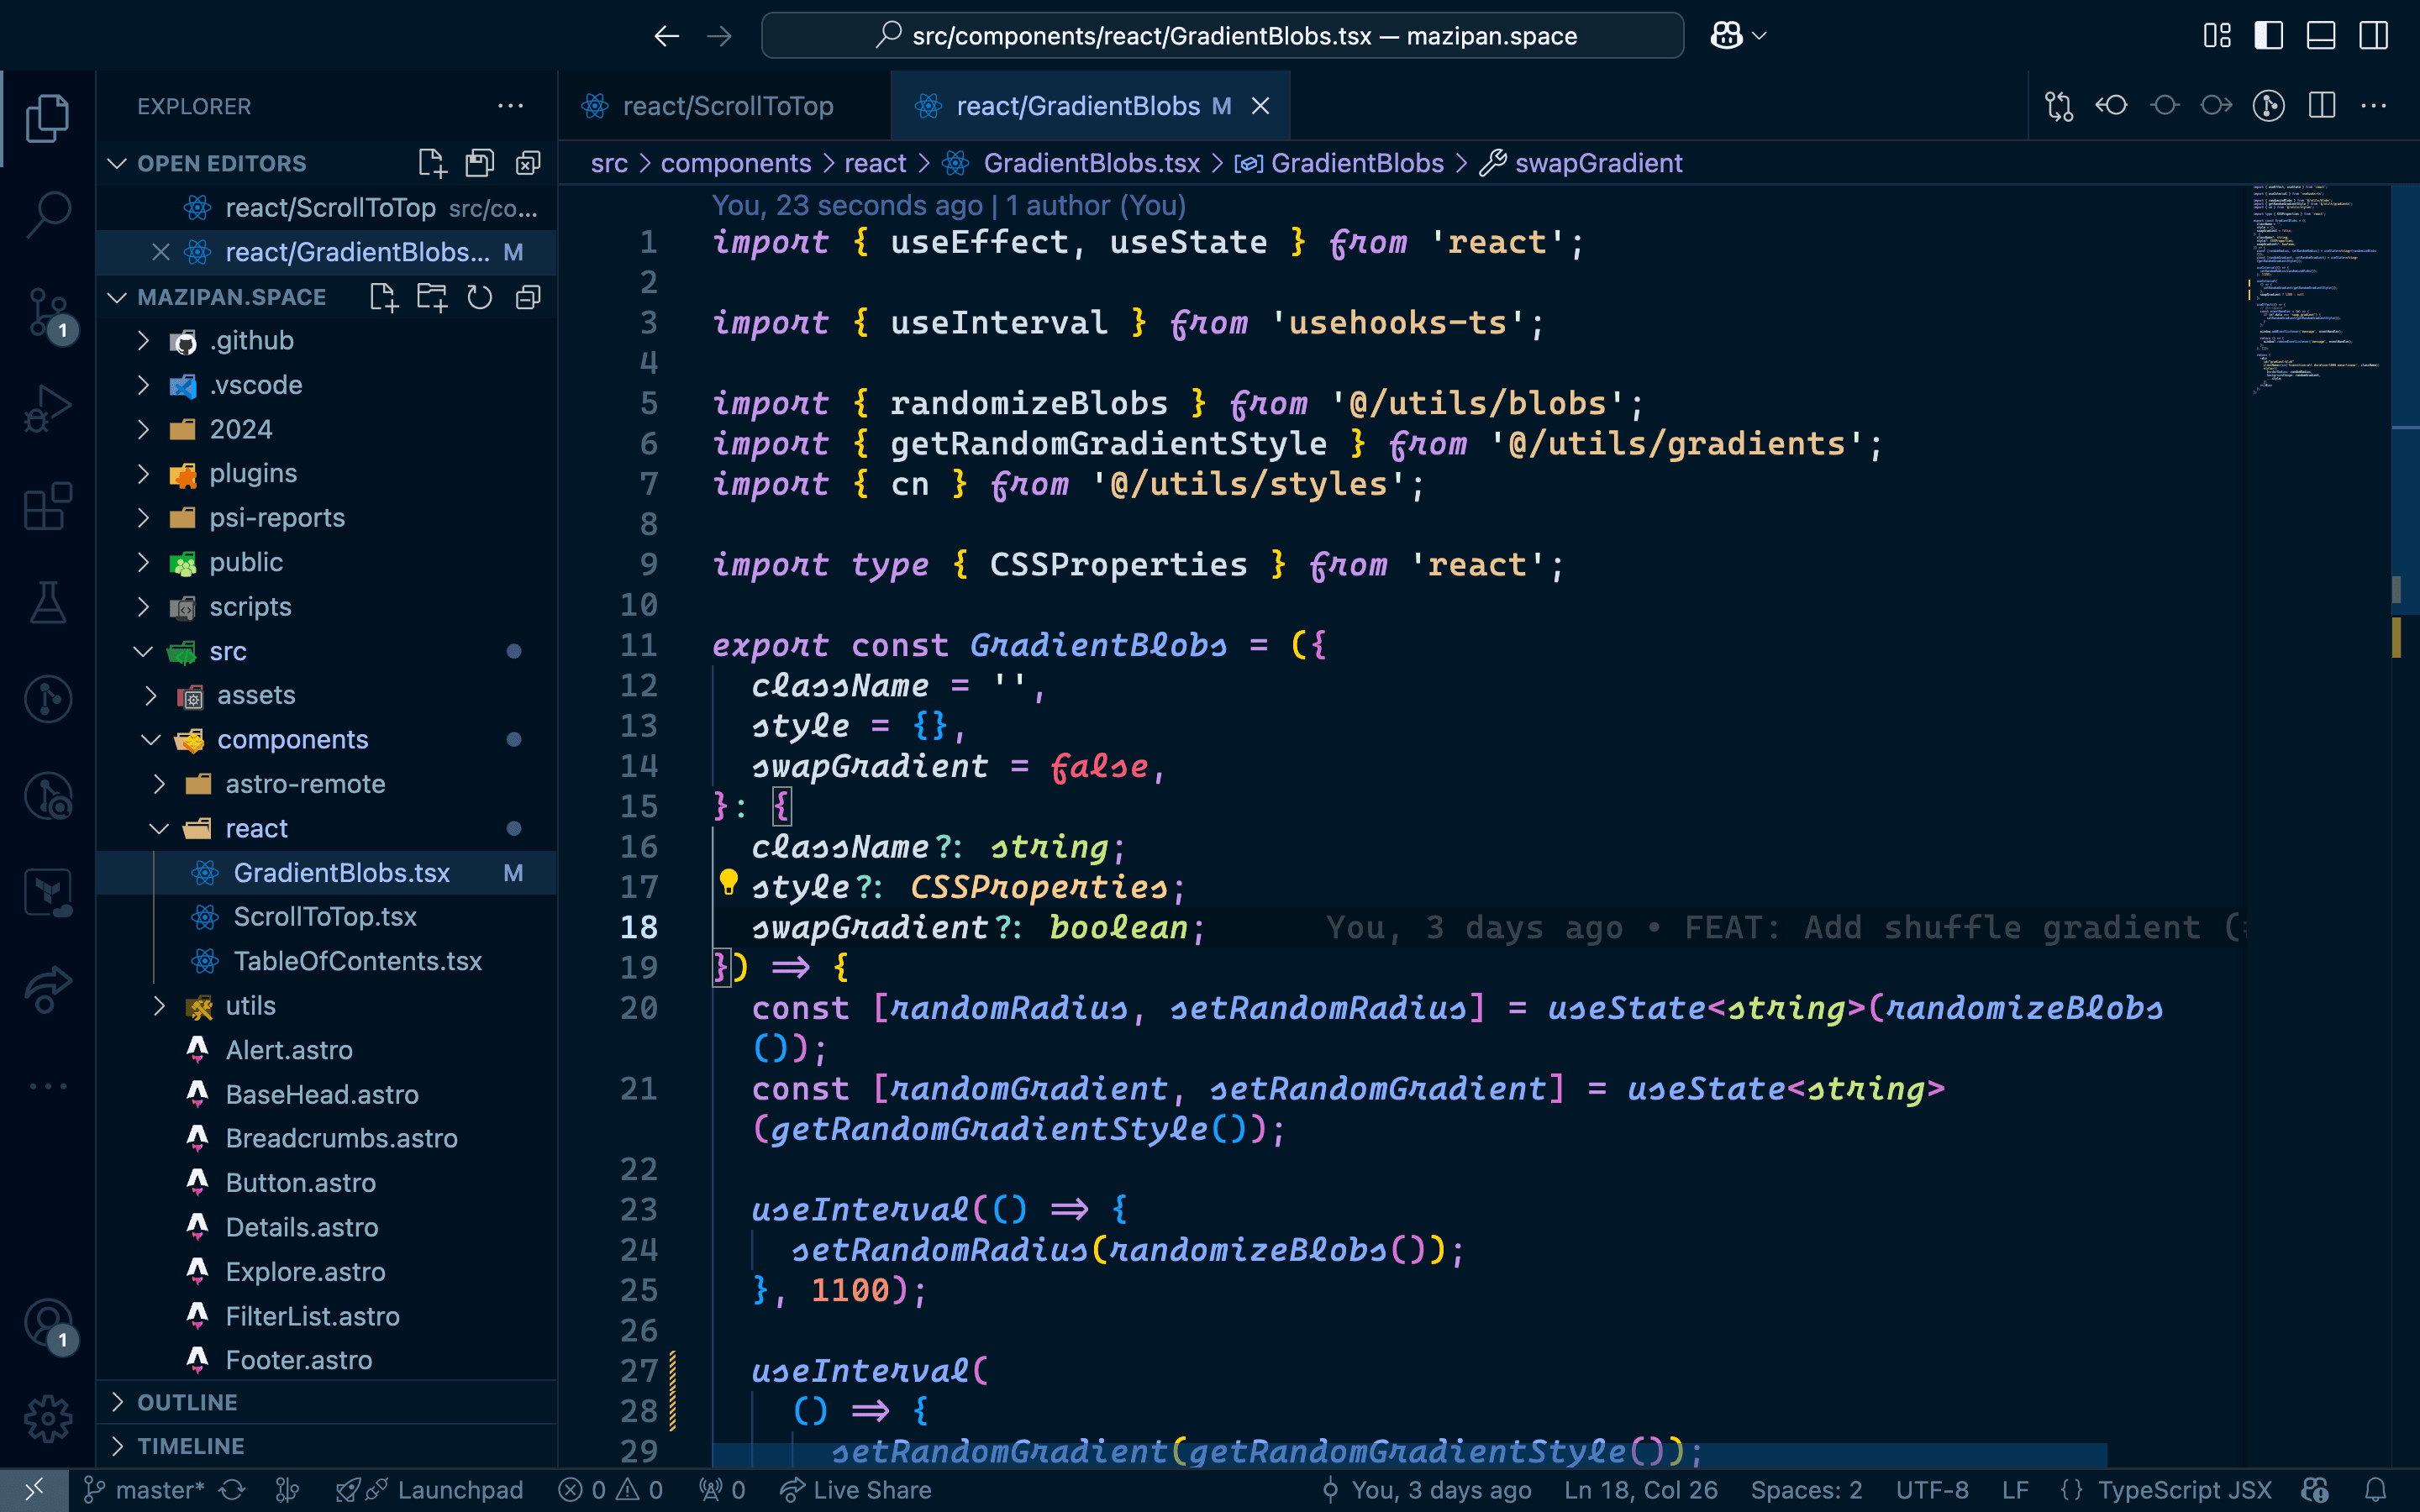
Task: Toggle the primary side bar visibility
Action: point(2268,36)
